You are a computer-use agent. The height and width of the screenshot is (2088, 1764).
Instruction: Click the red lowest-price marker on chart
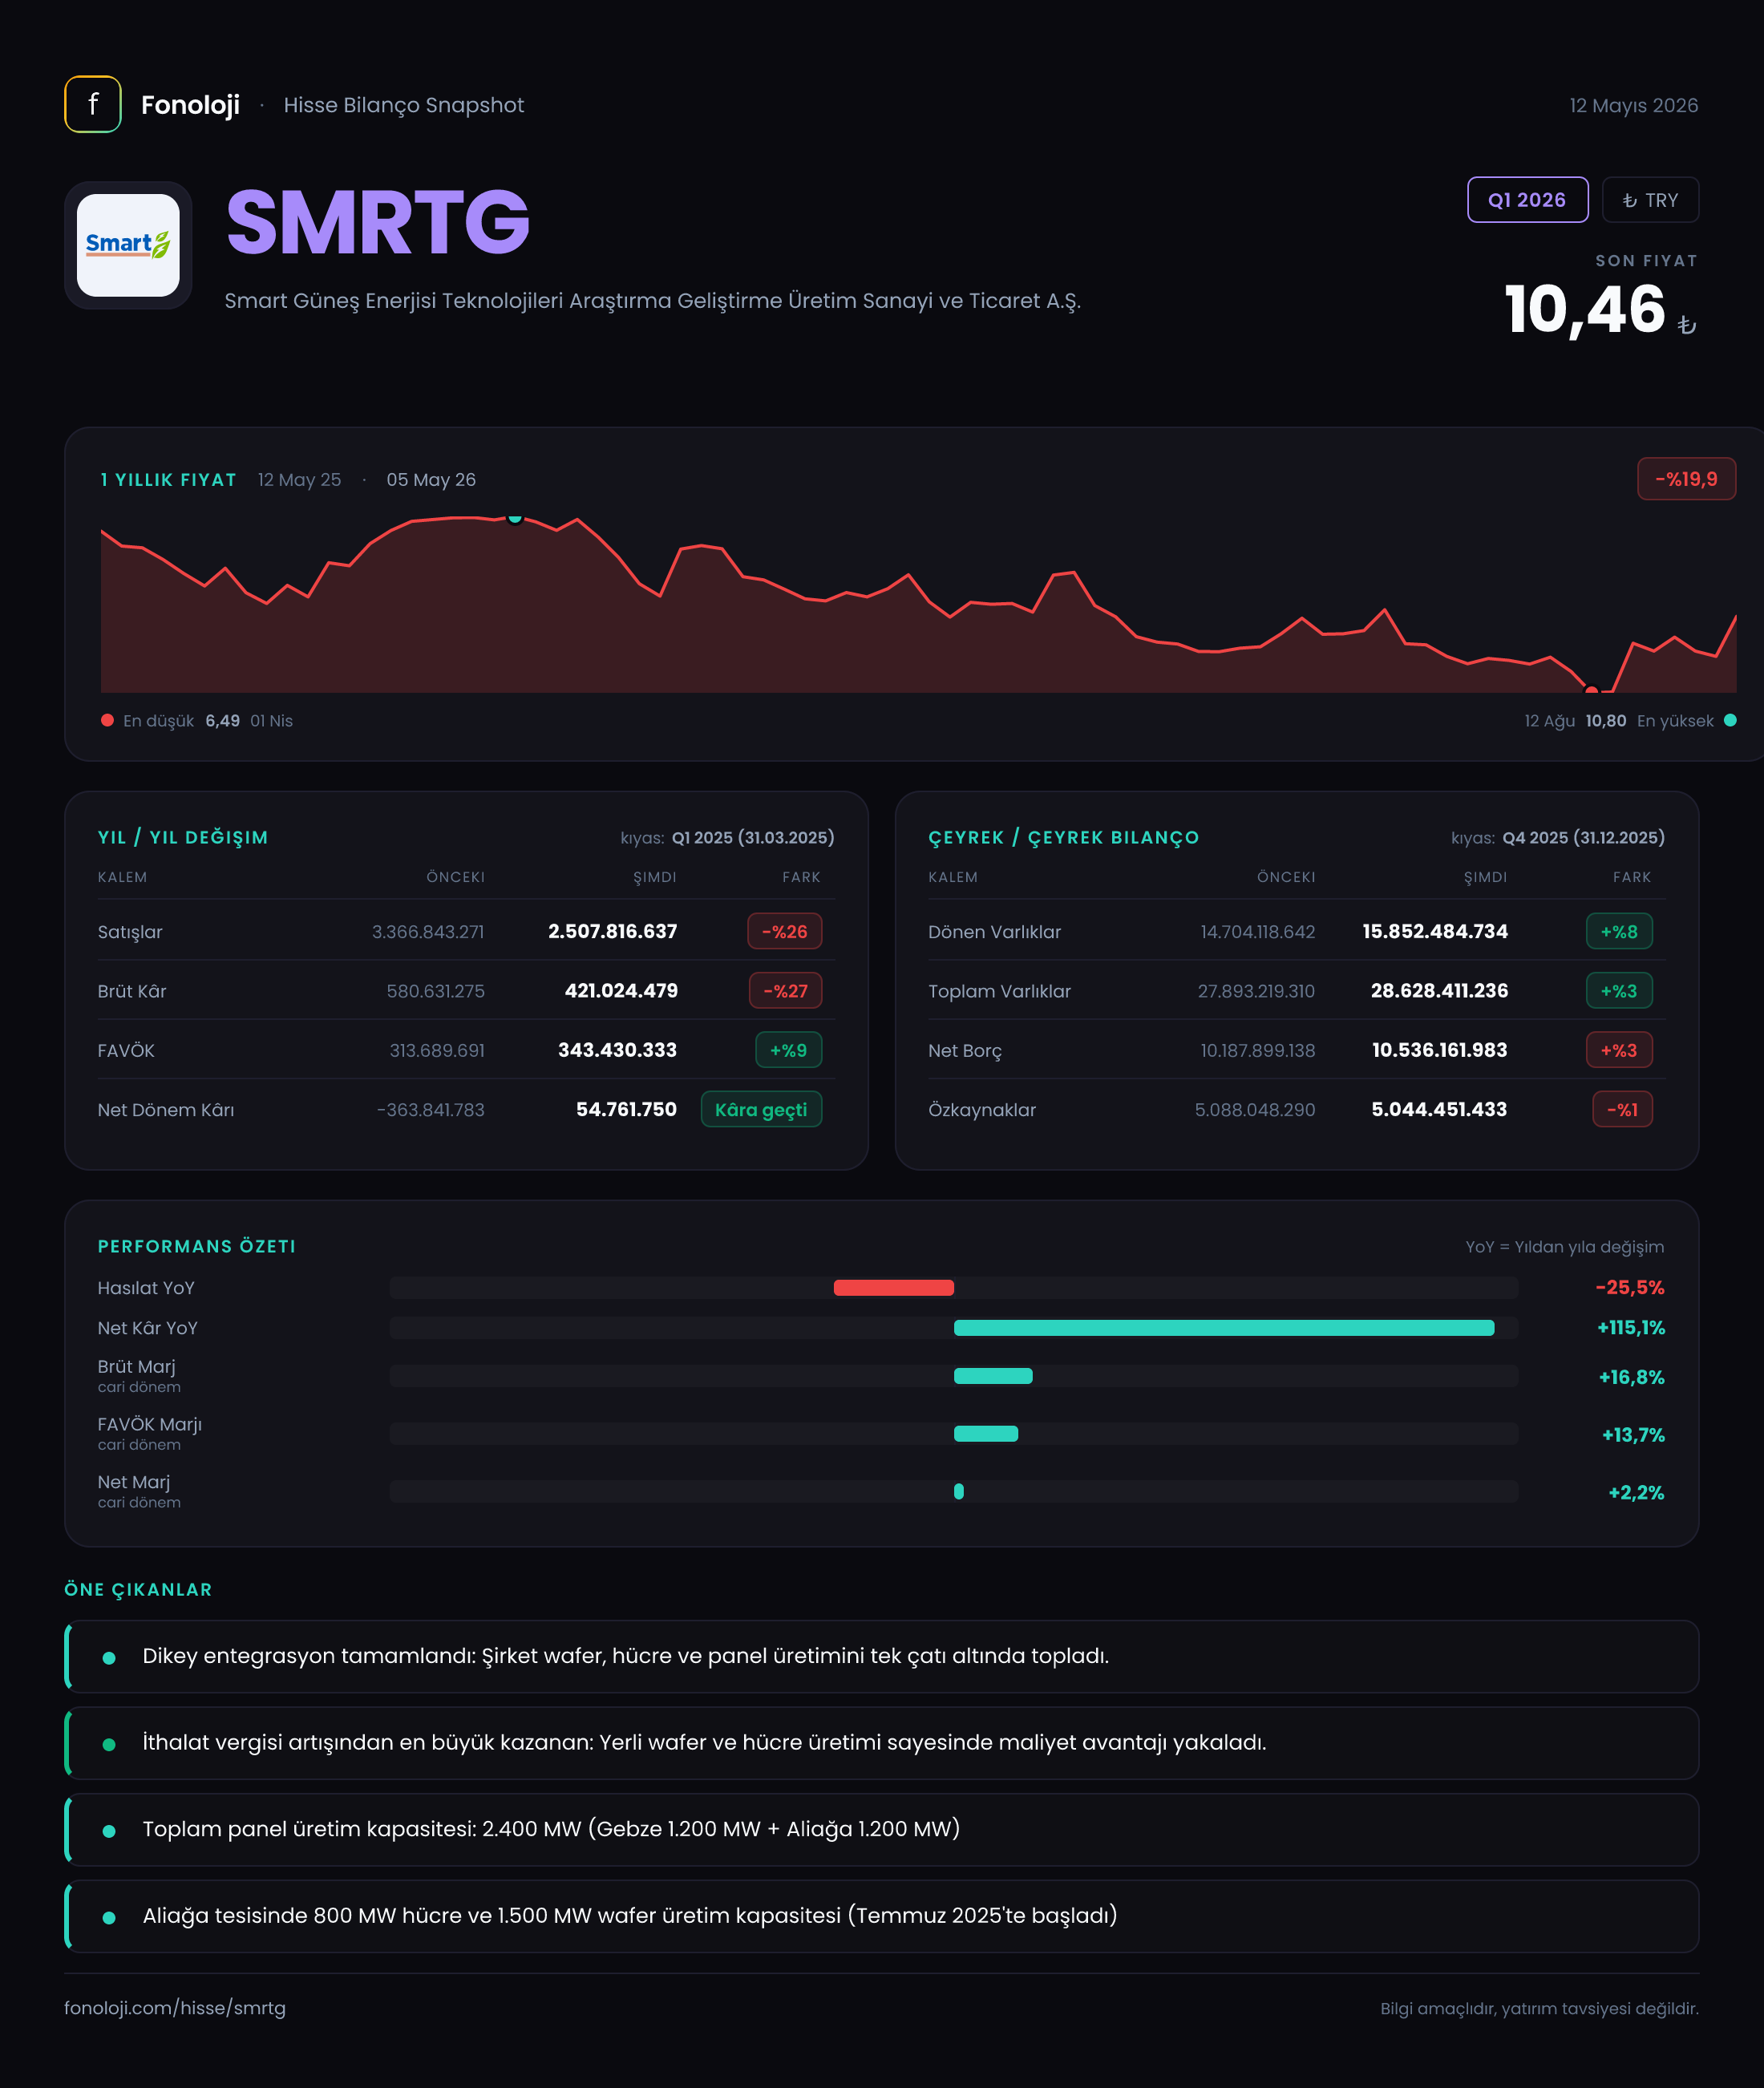1591,690
